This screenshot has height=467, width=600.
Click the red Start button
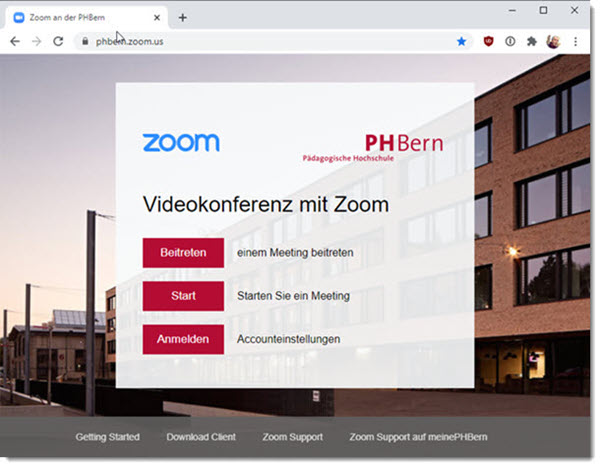click(x=183, y=296)
